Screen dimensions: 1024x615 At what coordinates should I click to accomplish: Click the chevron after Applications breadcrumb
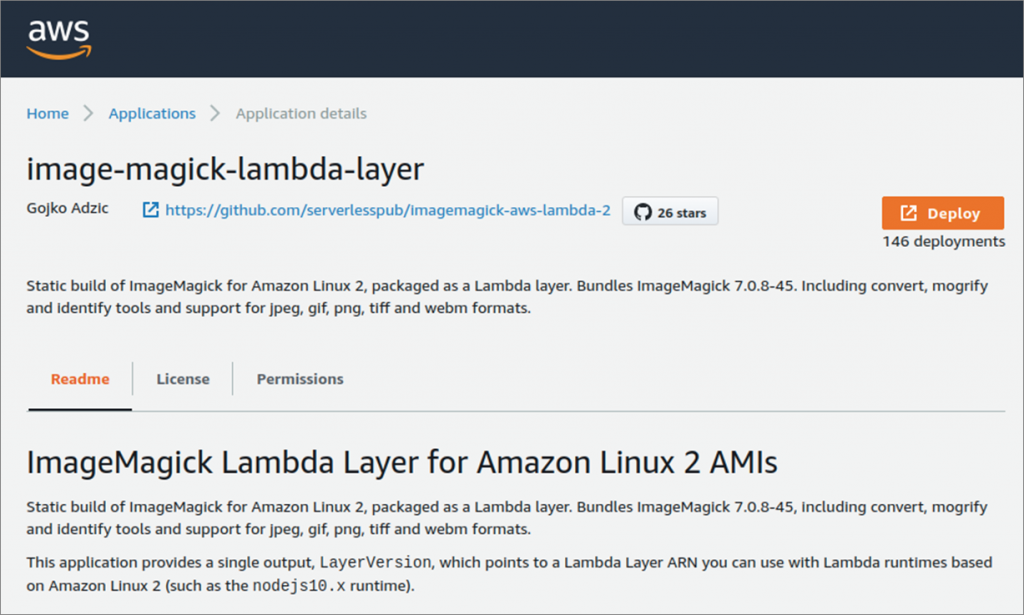[213, 114]
